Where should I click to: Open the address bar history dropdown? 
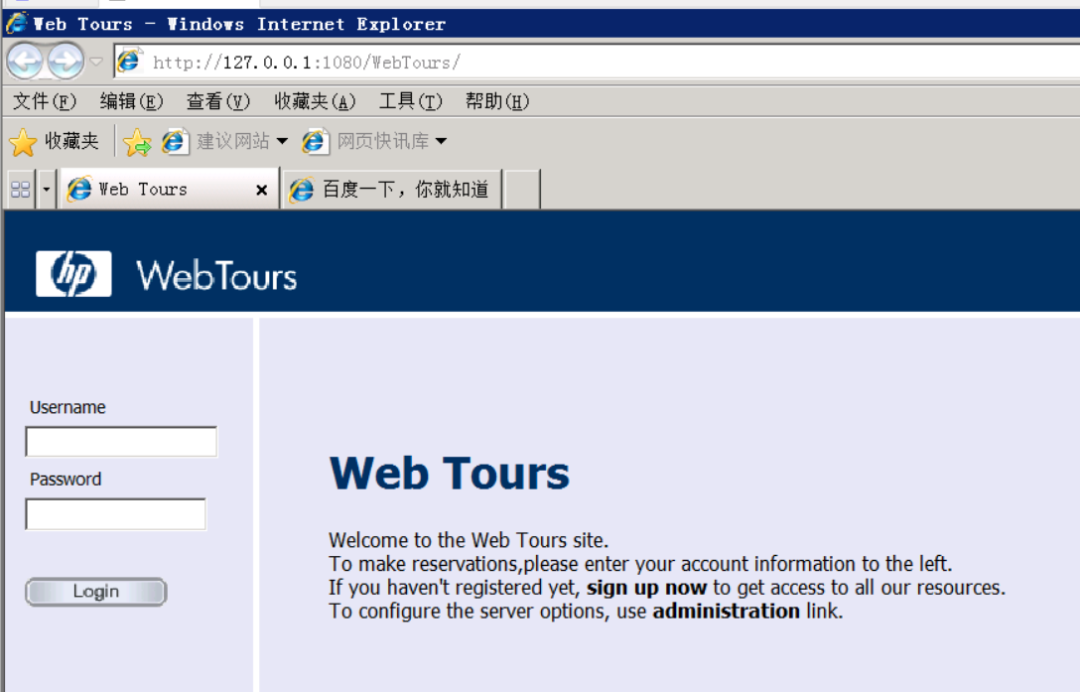(96, 60)
